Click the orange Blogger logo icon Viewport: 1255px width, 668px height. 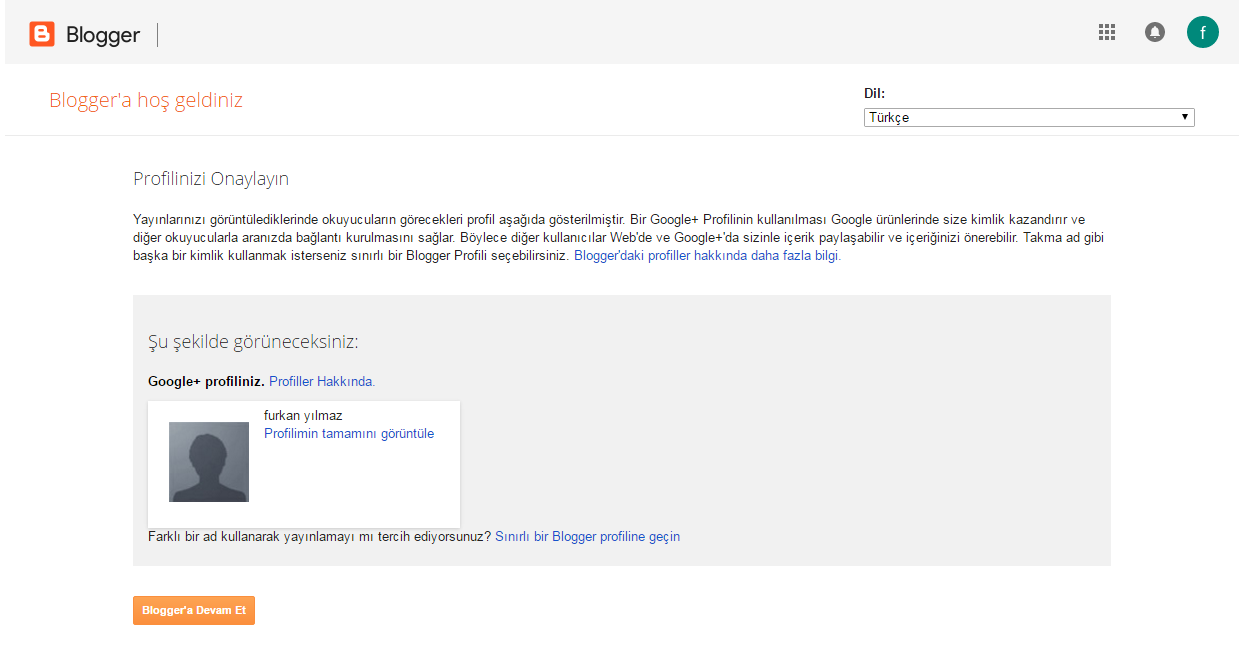[42, 34]
